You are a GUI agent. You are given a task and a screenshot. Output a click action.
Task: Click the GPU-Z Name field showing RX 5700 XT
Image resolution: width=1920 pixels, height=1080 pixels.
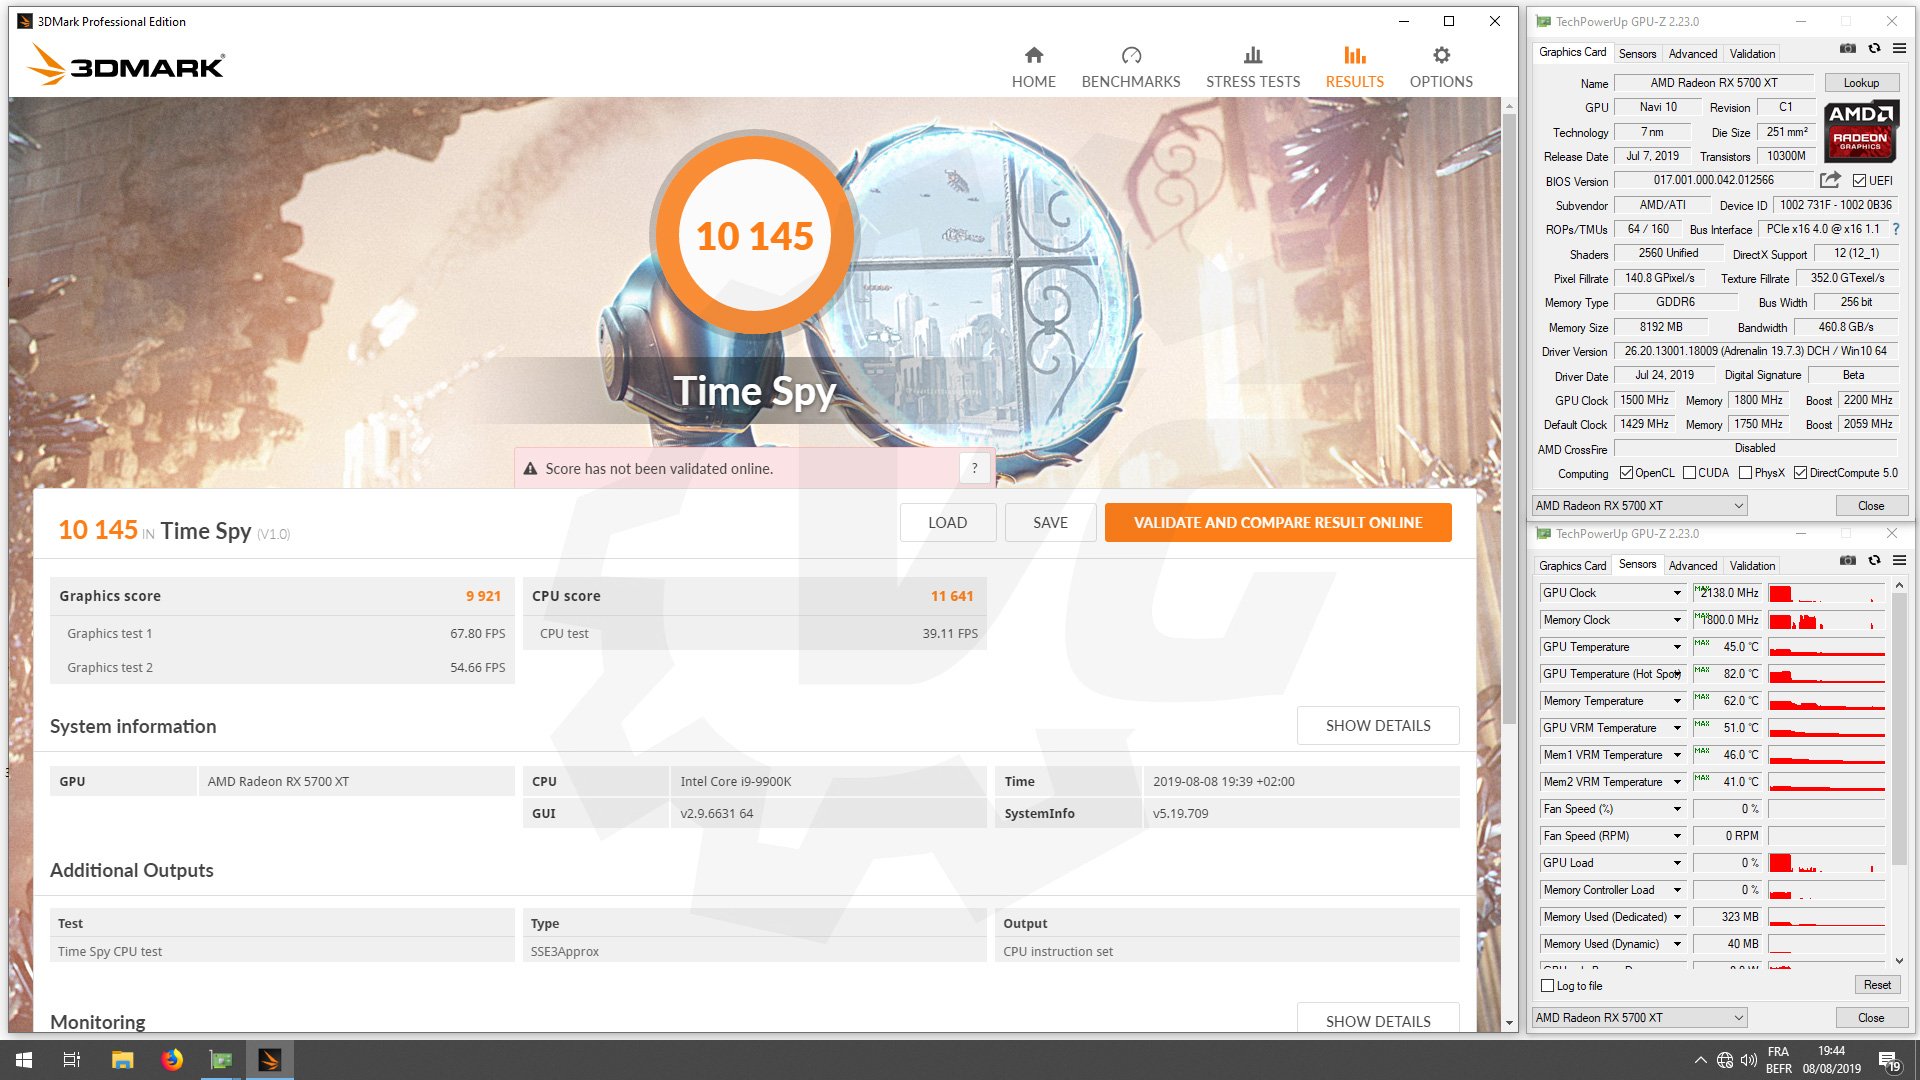pyautogui.click(x=1714, y=83)
